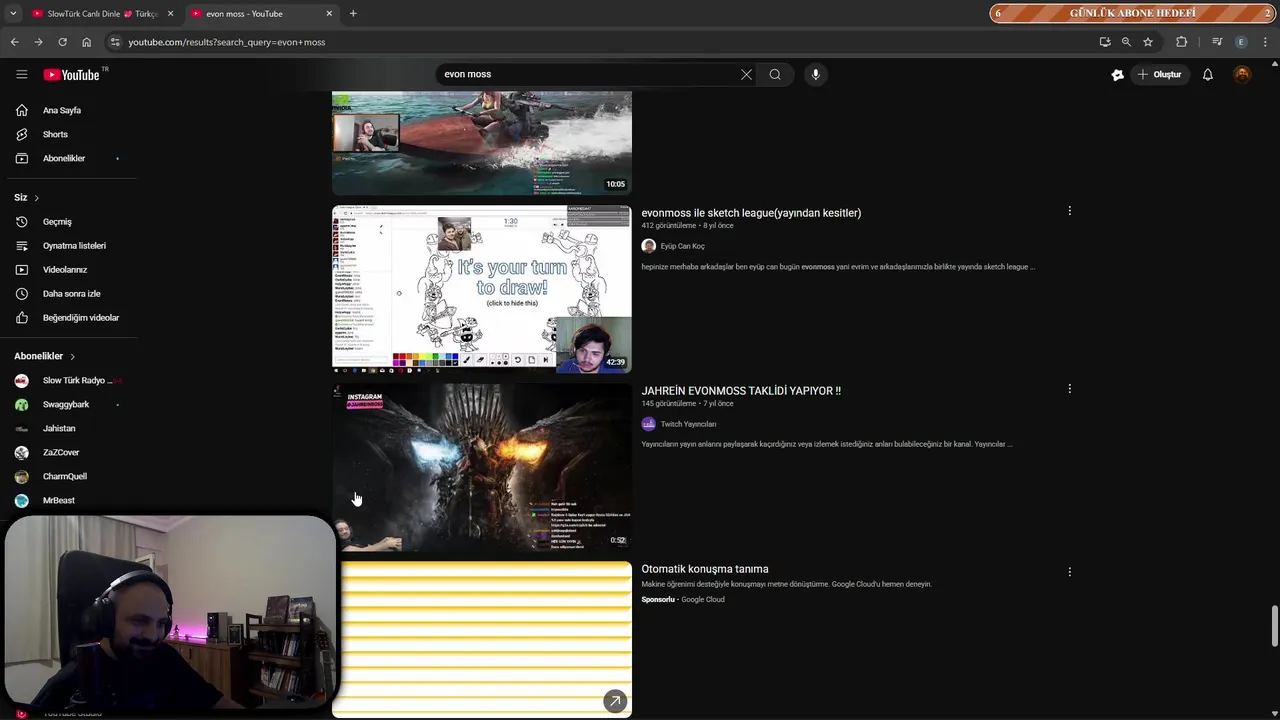Click the browser home button
Image resolution: width=1280 pixels, height=720 pixels.
[87, 42]
